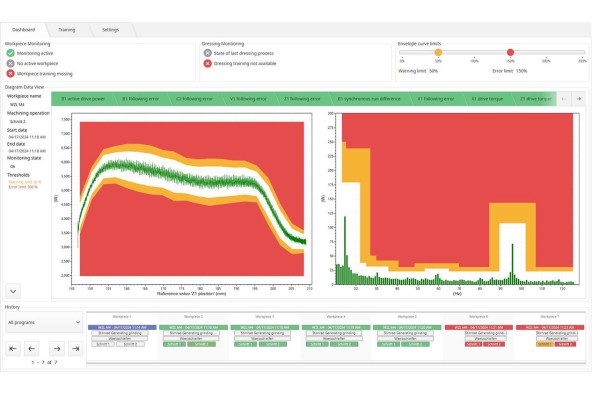Click orange Schnitt 1 under Workpiece 7
Viewport: 592px width, 394px height.
pos(544,344)
